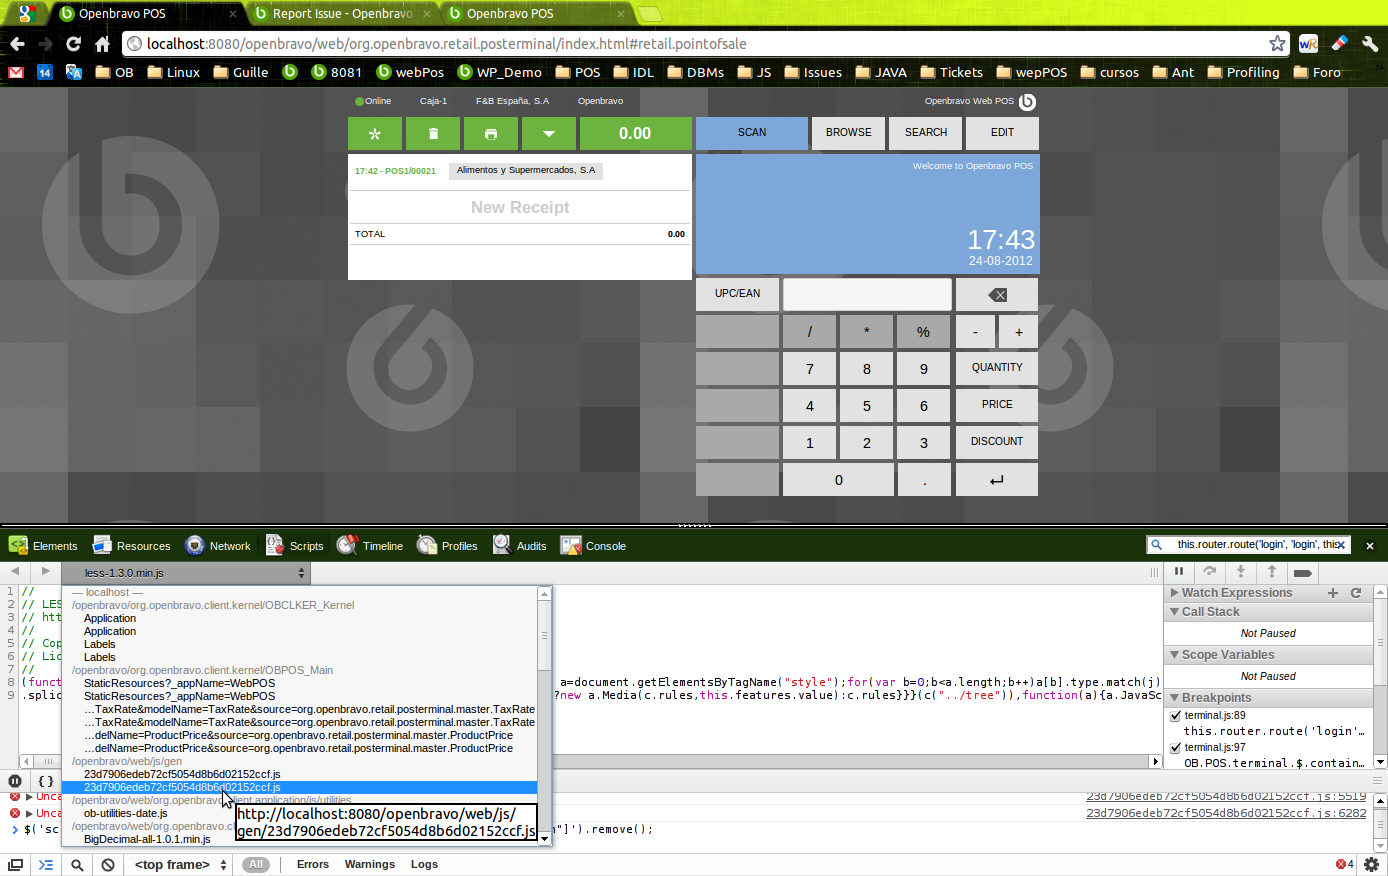The width and height of the screenshot is (1388, 876).
Task: Switch to the EDIT tab
Action: (x=1002, y=133)
